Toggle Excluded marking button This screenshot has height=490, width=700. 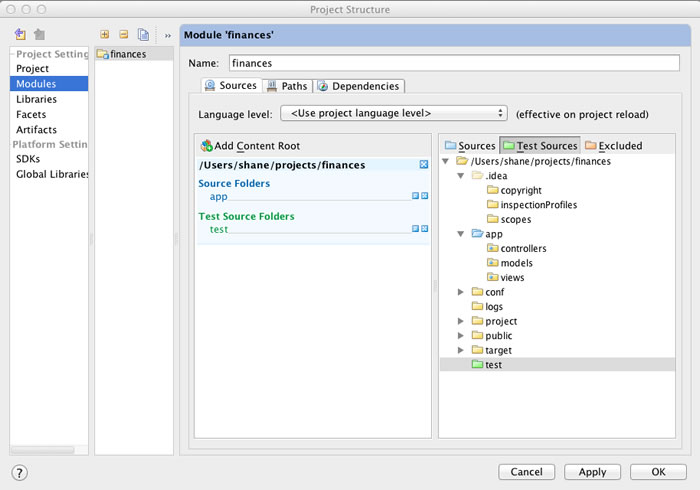(x=613, y=146)
